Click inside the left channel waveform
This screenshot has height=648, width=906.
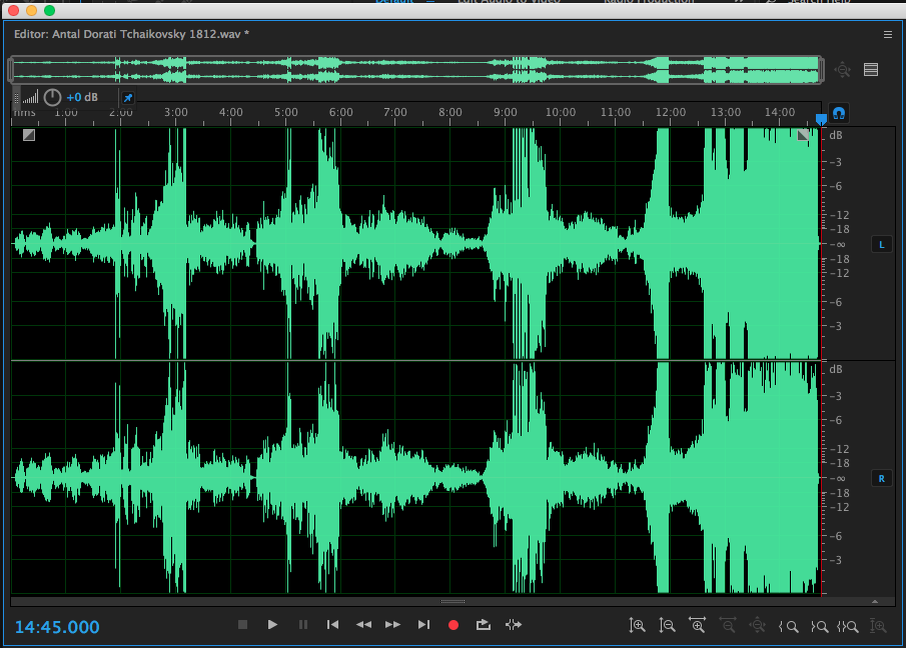pos(416,243)
